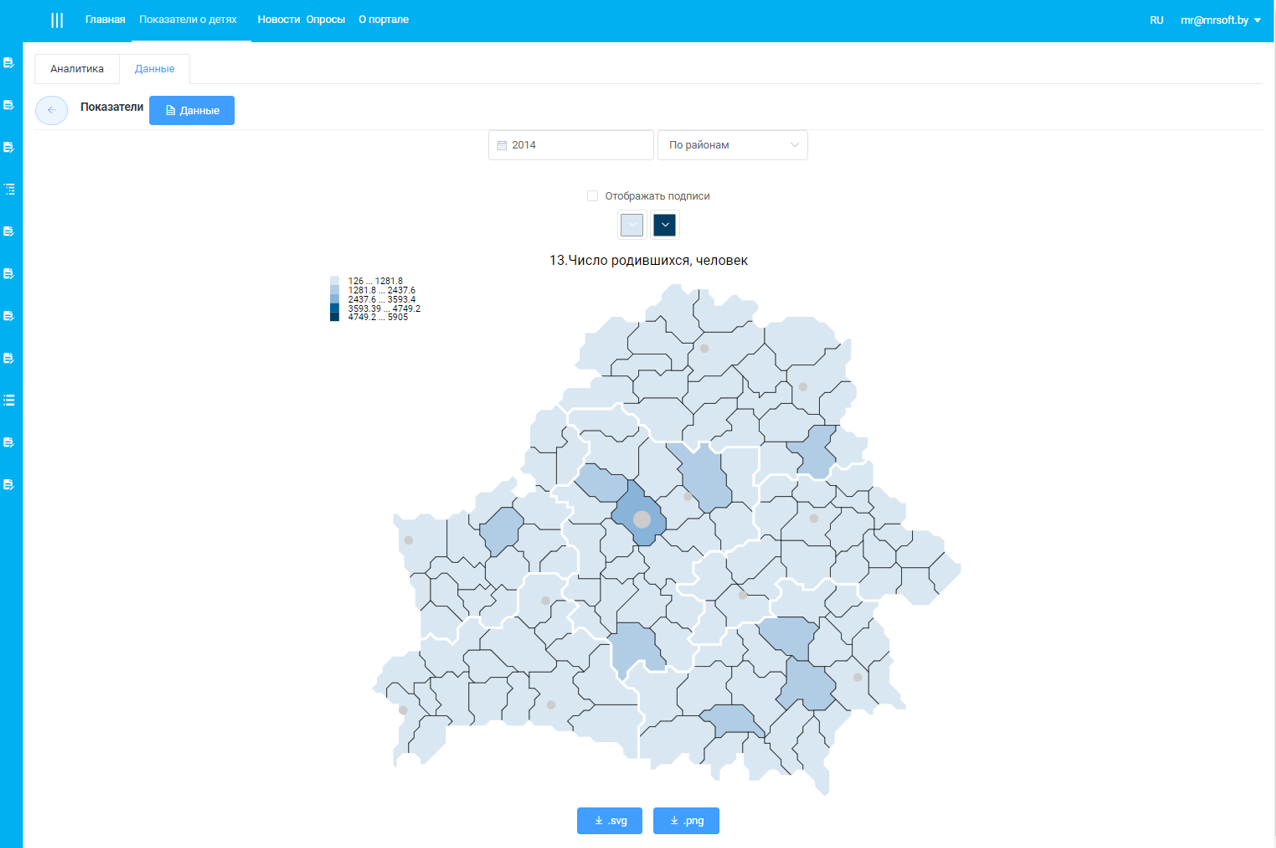
Task: Select the indented list icon in sidebar
Action: pos(9,189)
